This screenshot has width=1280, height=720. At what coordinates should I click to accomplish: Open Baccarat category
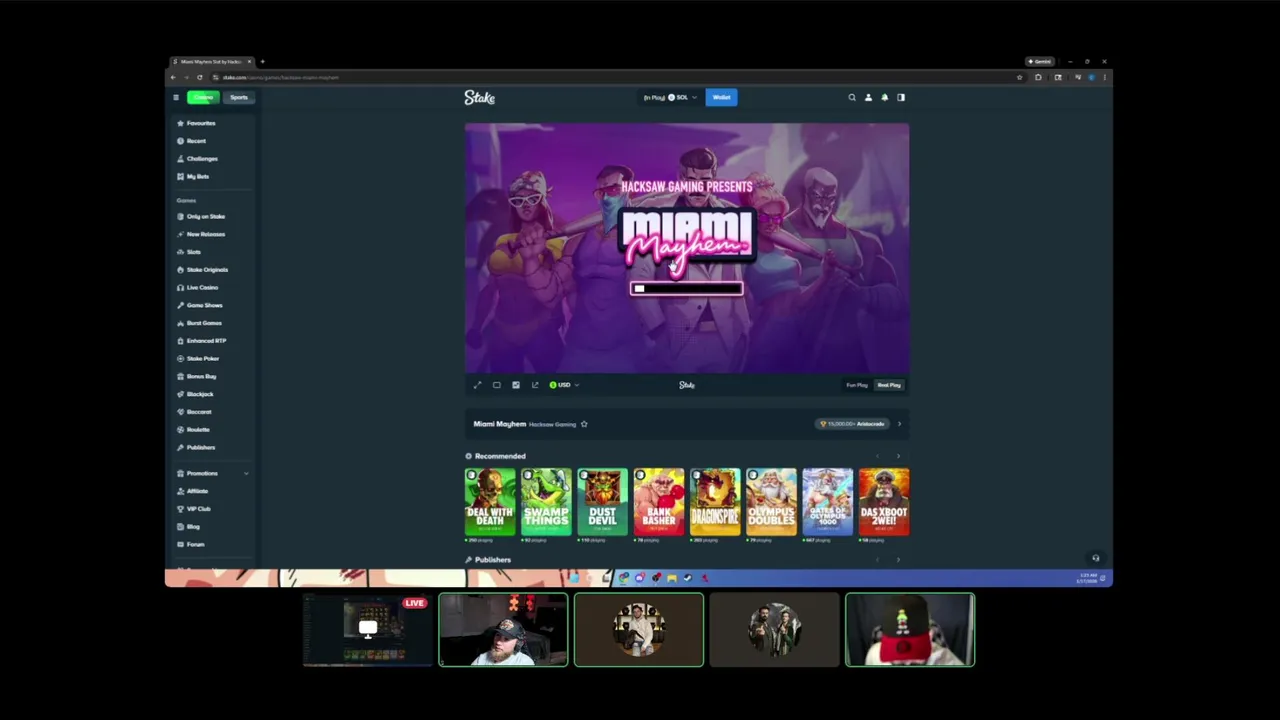(x=194, y=412)
